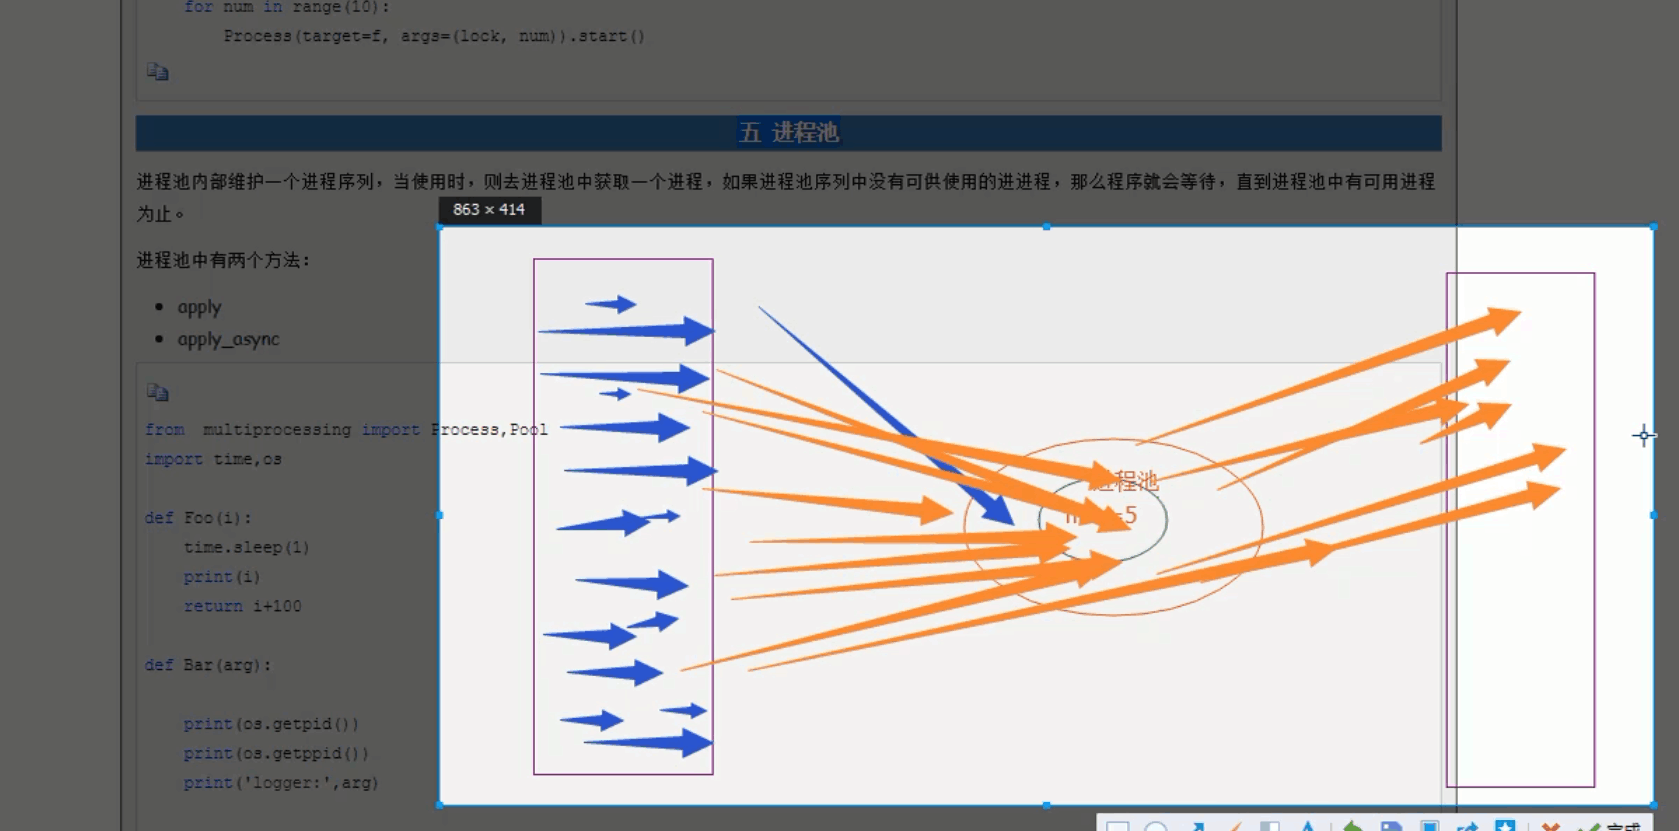Viewport: 1679px width, 831px height.
Task: Click the save floppy icon in screenshot toolbar
Action: point(1391,826)
